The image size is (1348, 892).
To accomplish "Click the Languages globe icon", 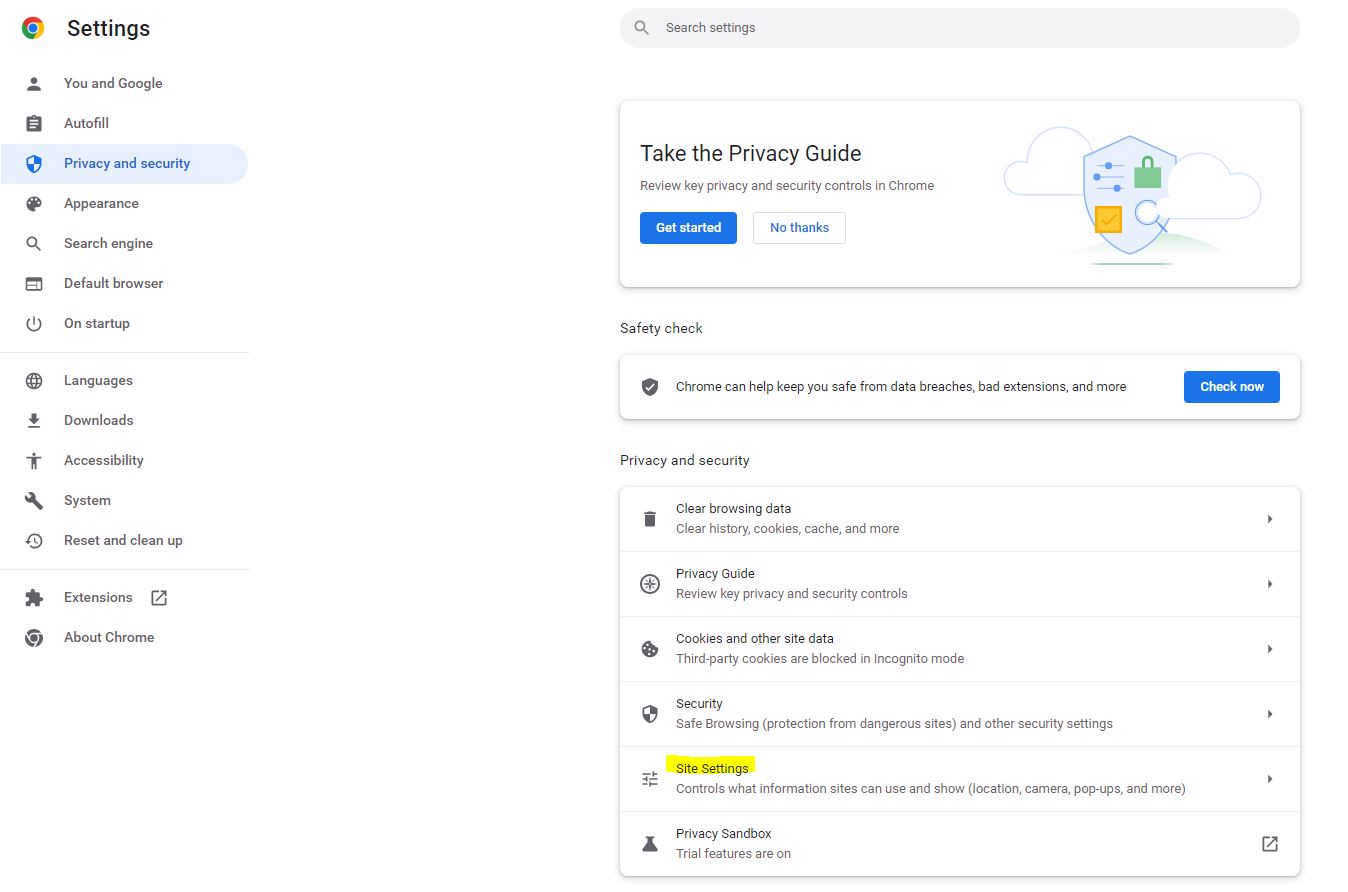I will click(34, 380).
